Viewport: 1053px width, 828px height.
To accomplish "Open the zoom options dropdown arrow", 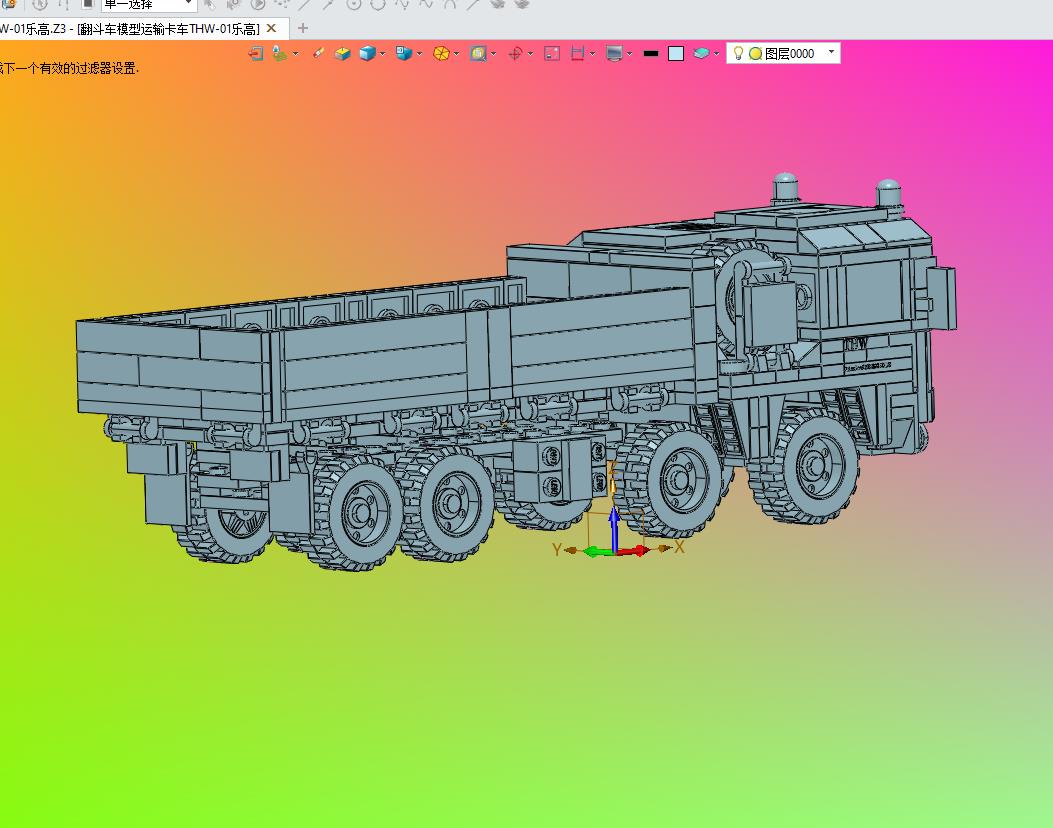I will tap(494, 54).
